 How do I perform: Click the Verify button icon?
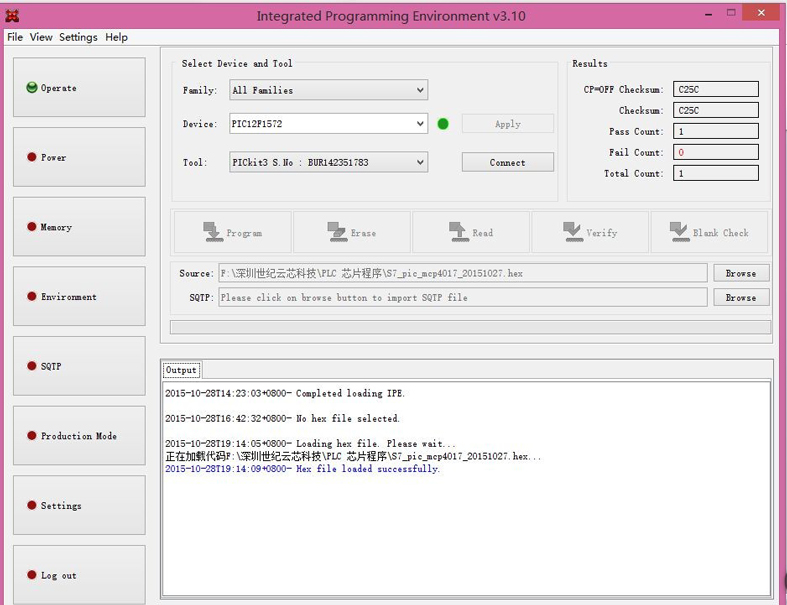573,232
